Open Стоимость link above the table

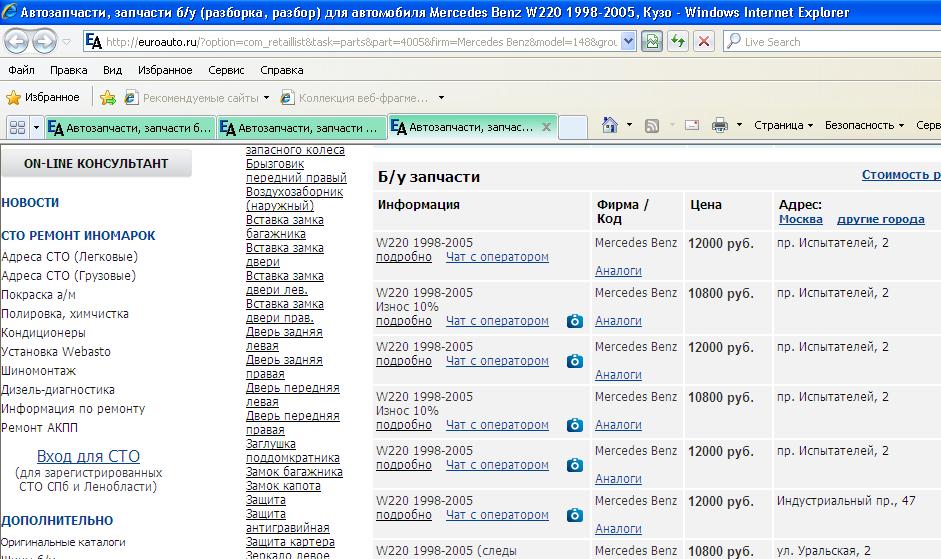click(x=901, y=175)
